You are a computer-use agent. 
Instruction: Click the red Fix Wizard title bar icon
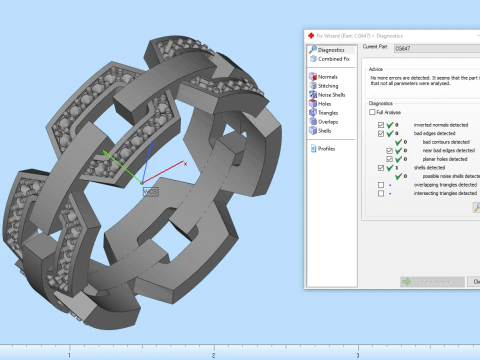(x=311, y=36)
